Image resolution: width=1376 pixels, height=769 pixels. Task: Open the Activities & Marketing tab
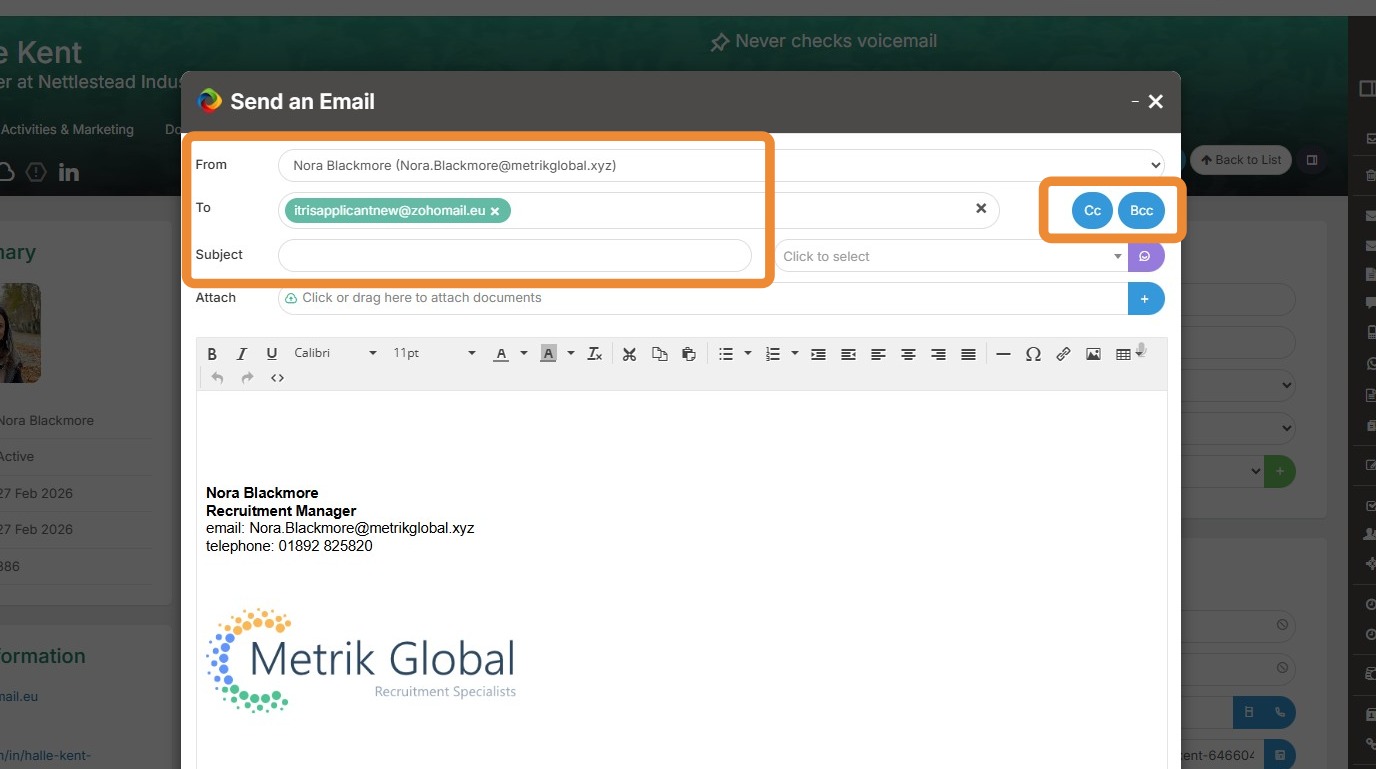click(67, 130)
